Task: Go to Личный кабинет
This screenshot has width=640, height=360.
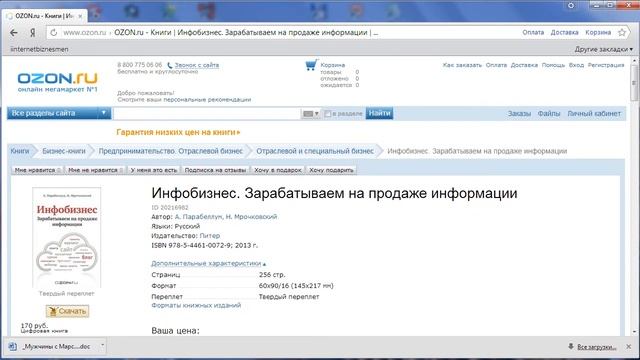Action: 594,113
